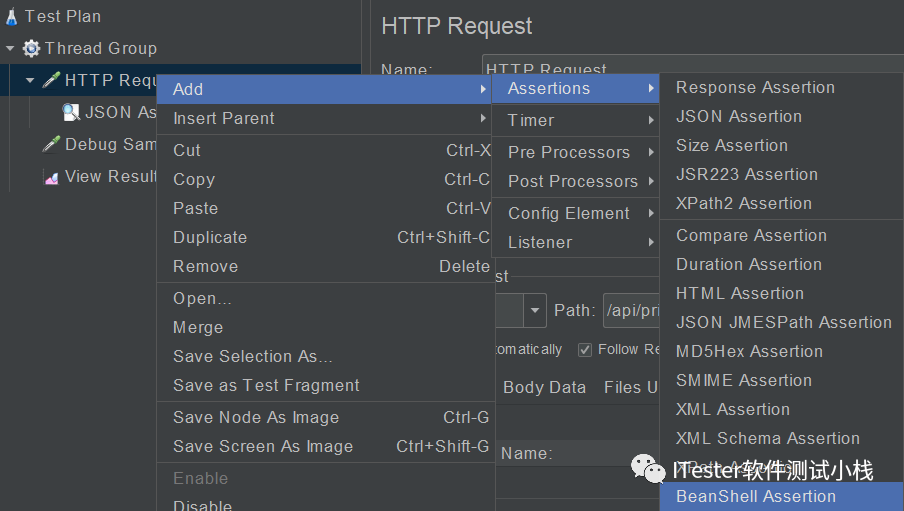Expand the Add submenu arrow

(x=483, y=89)
